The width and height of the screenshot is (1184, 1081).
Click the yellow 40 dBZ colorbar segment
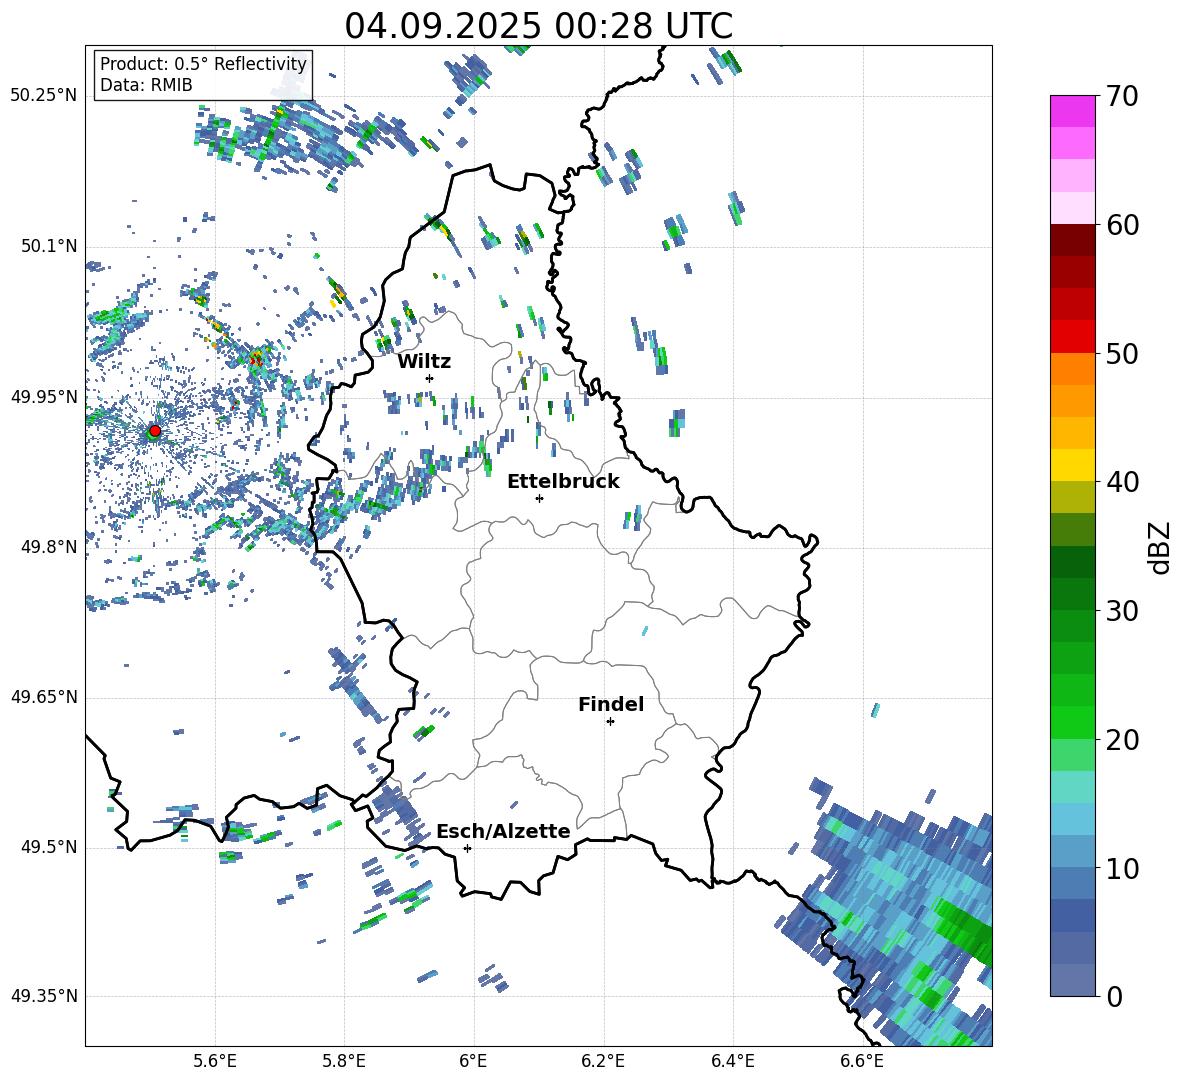click(x=1072, y=465)
